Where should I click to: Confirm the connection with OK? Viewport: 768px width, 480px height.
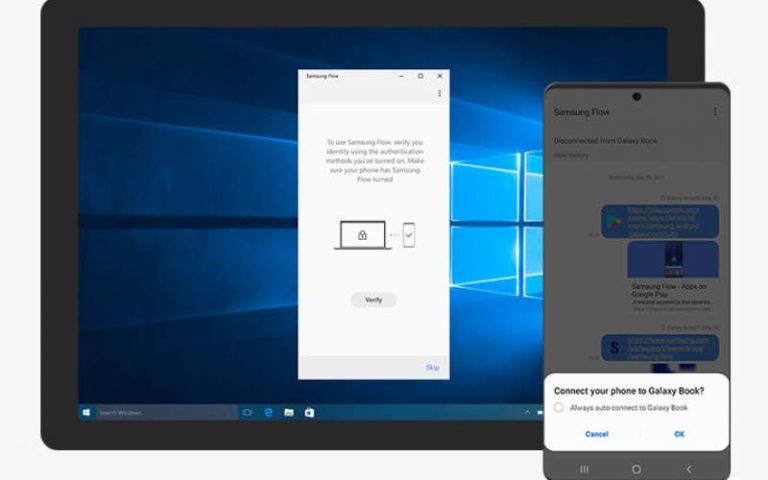click(x=679, y=434)
